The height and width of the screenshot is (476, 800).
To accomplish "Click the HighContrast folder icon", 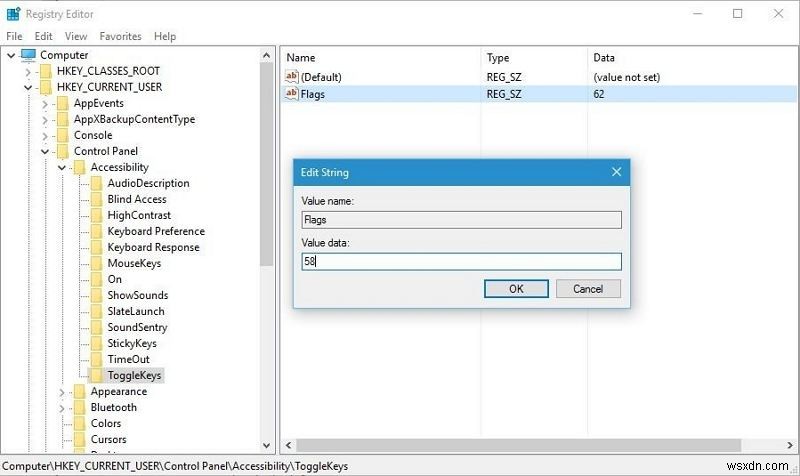I will (x=96, y=215).
